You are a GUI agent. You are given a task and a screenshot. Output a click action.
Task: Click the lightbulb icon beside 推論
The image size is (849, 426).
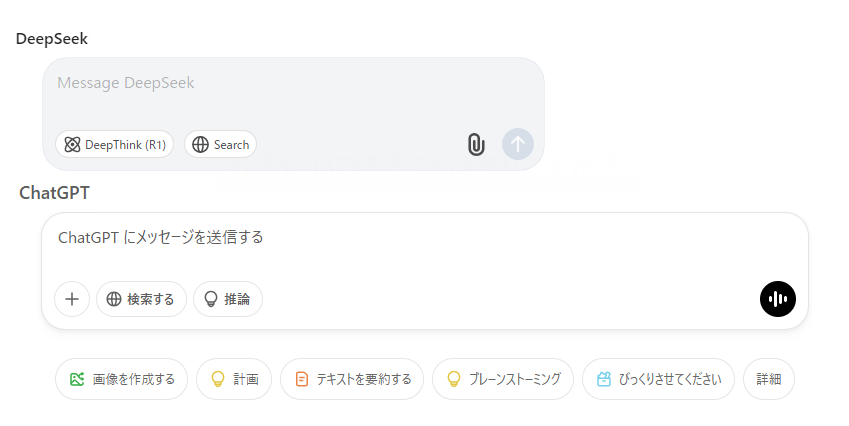click(211, 299)
